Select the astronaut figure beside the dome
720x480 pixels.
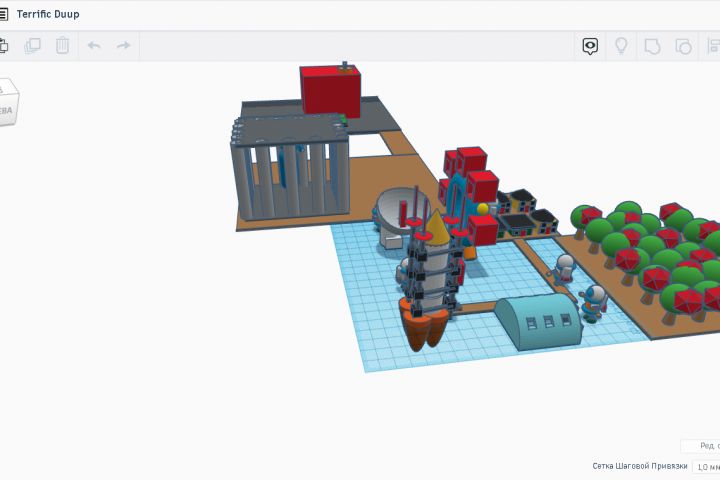click(593, 303)
